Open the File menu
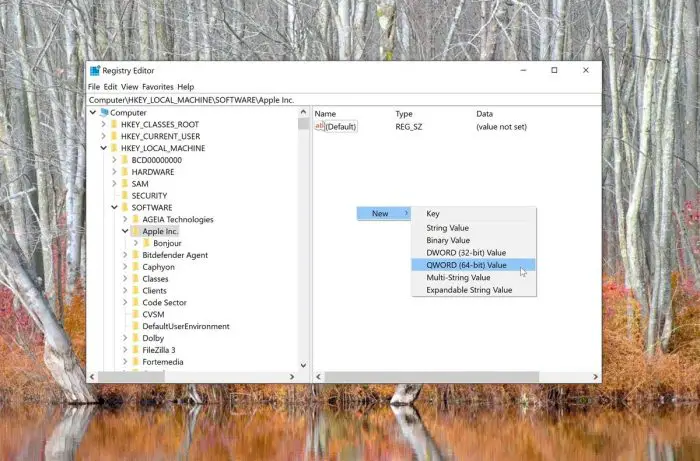The image size is (700, 461). 94,87
